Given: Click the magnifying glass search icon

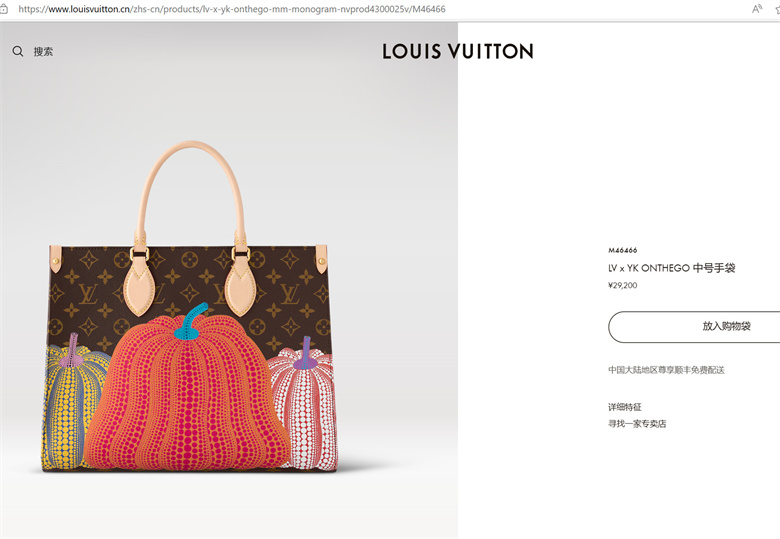Looking at the screenshot, I should [x=18, y=51].
